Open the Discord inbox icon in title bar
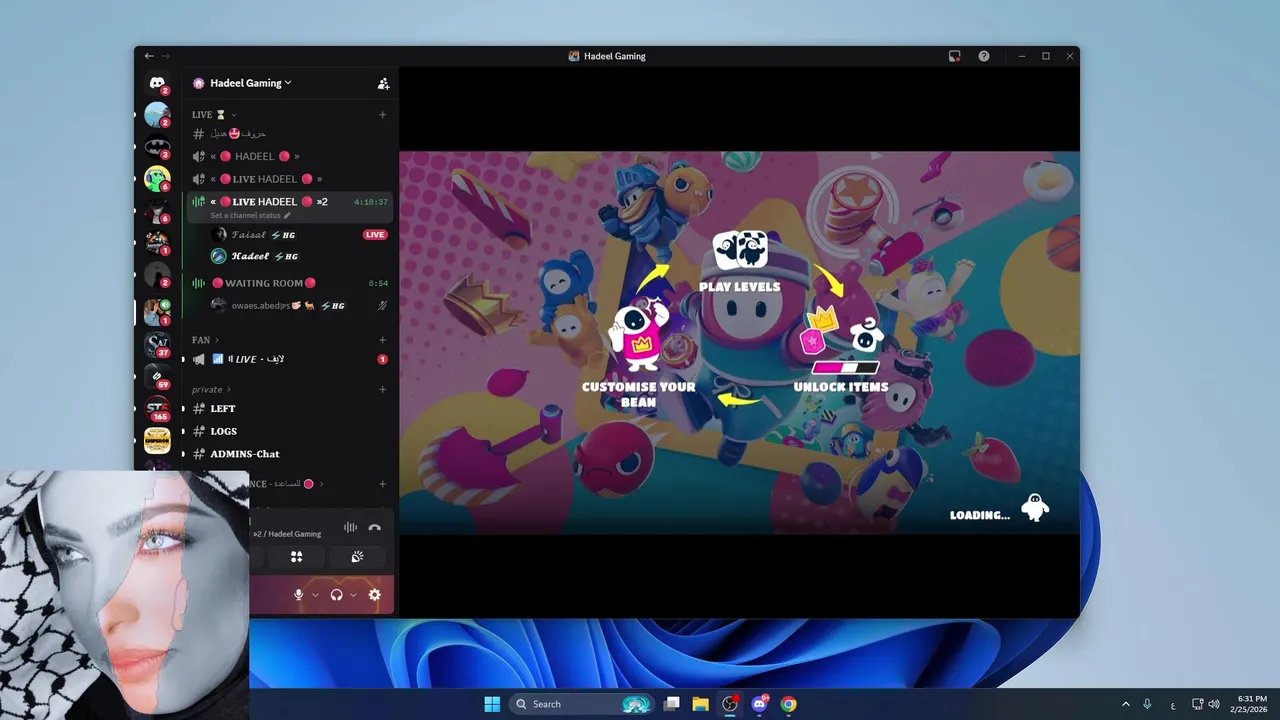 click(x=955, y=56)
